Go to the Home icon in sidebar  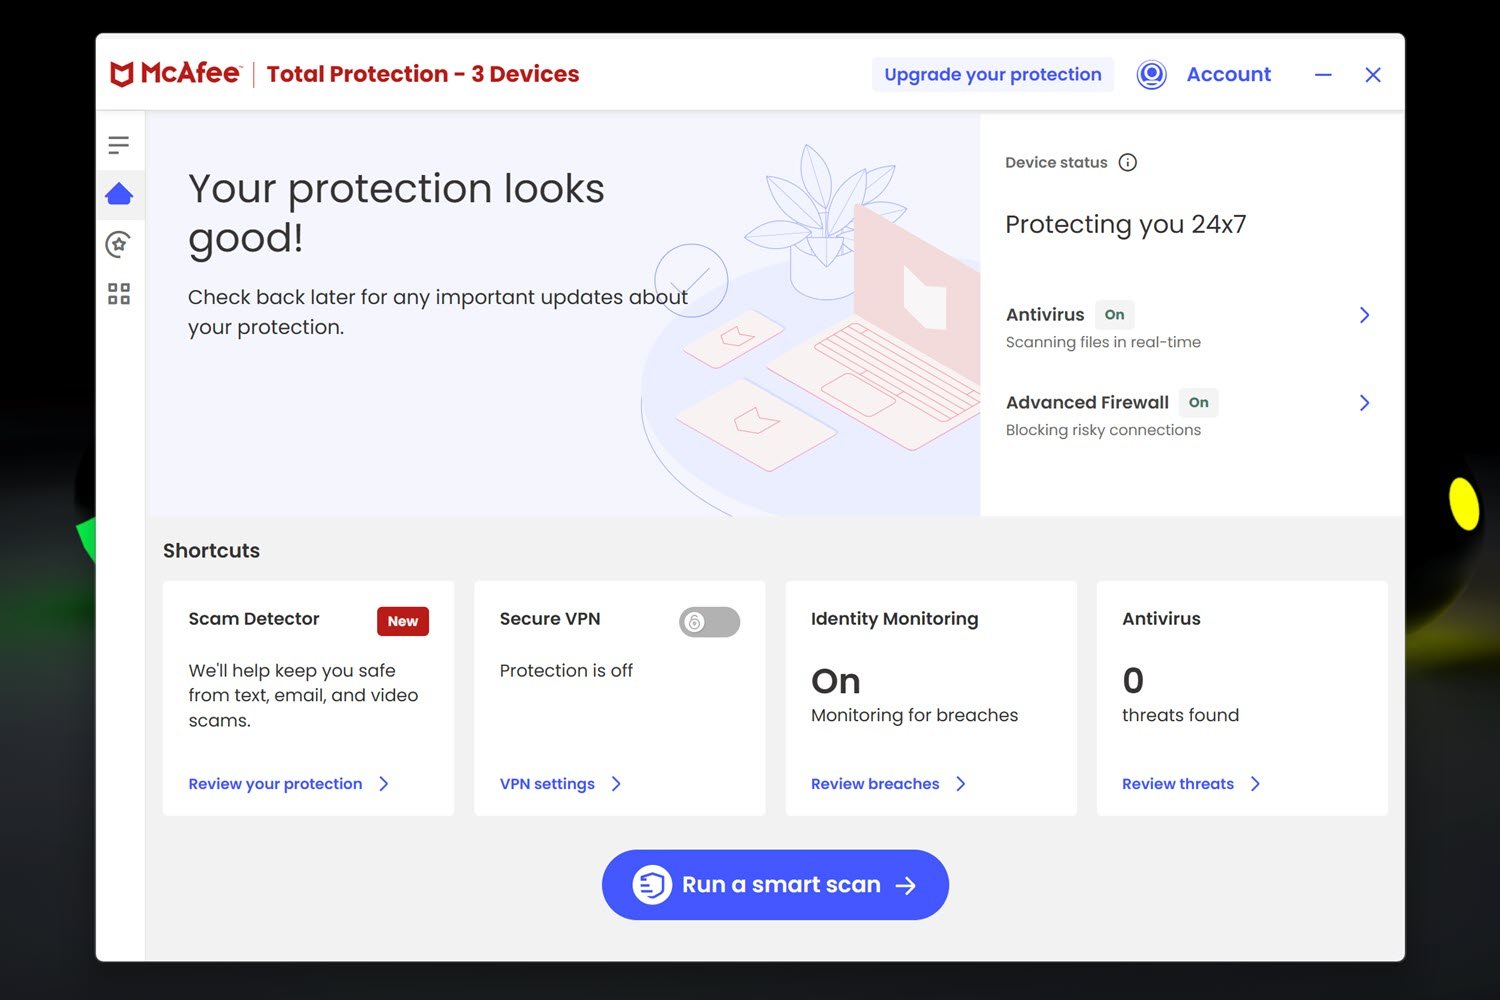pos(119,194)
